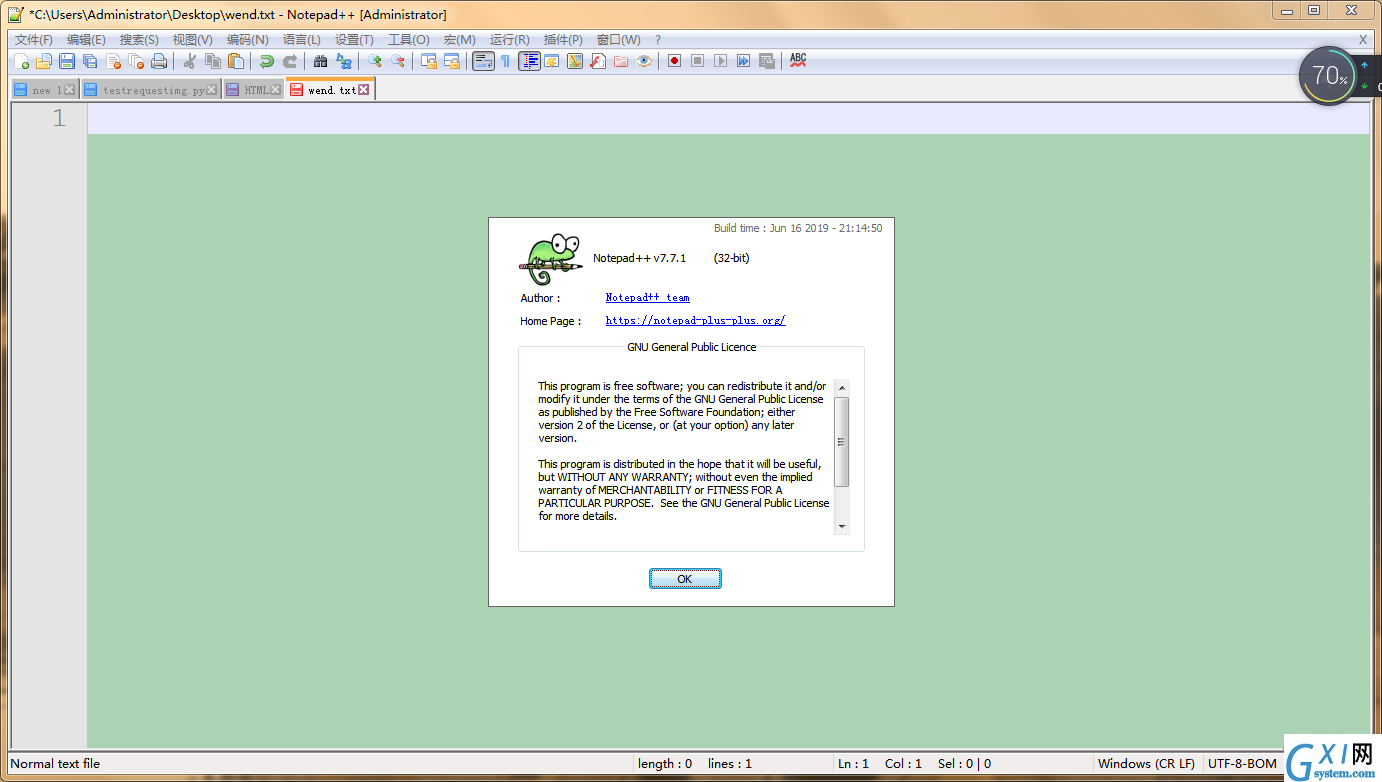Screen dimensions: 1382x782
Task: Toggle file monitoring eye icon
Action: pos(644,61)
